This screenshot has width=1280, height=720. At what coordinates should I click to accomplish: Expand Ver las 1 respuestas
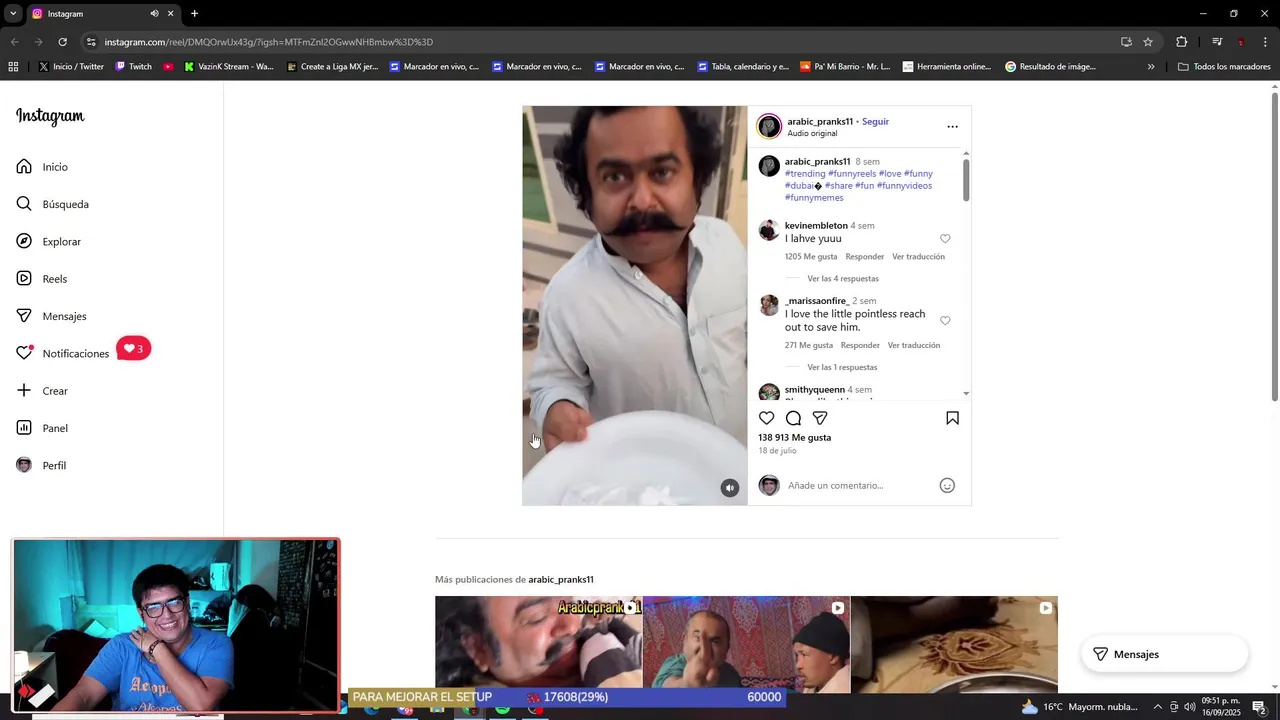coord(842,367)
